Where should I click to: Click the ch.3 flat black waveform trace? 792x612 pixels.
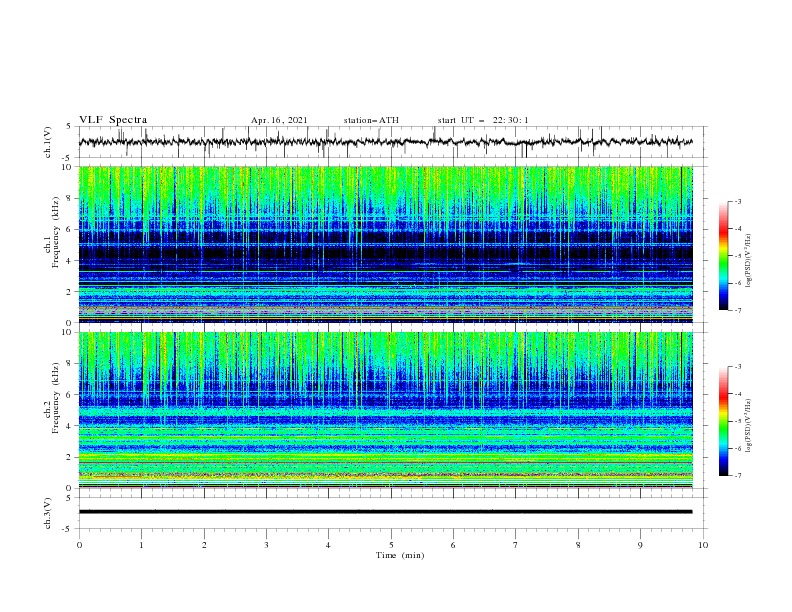385,512
